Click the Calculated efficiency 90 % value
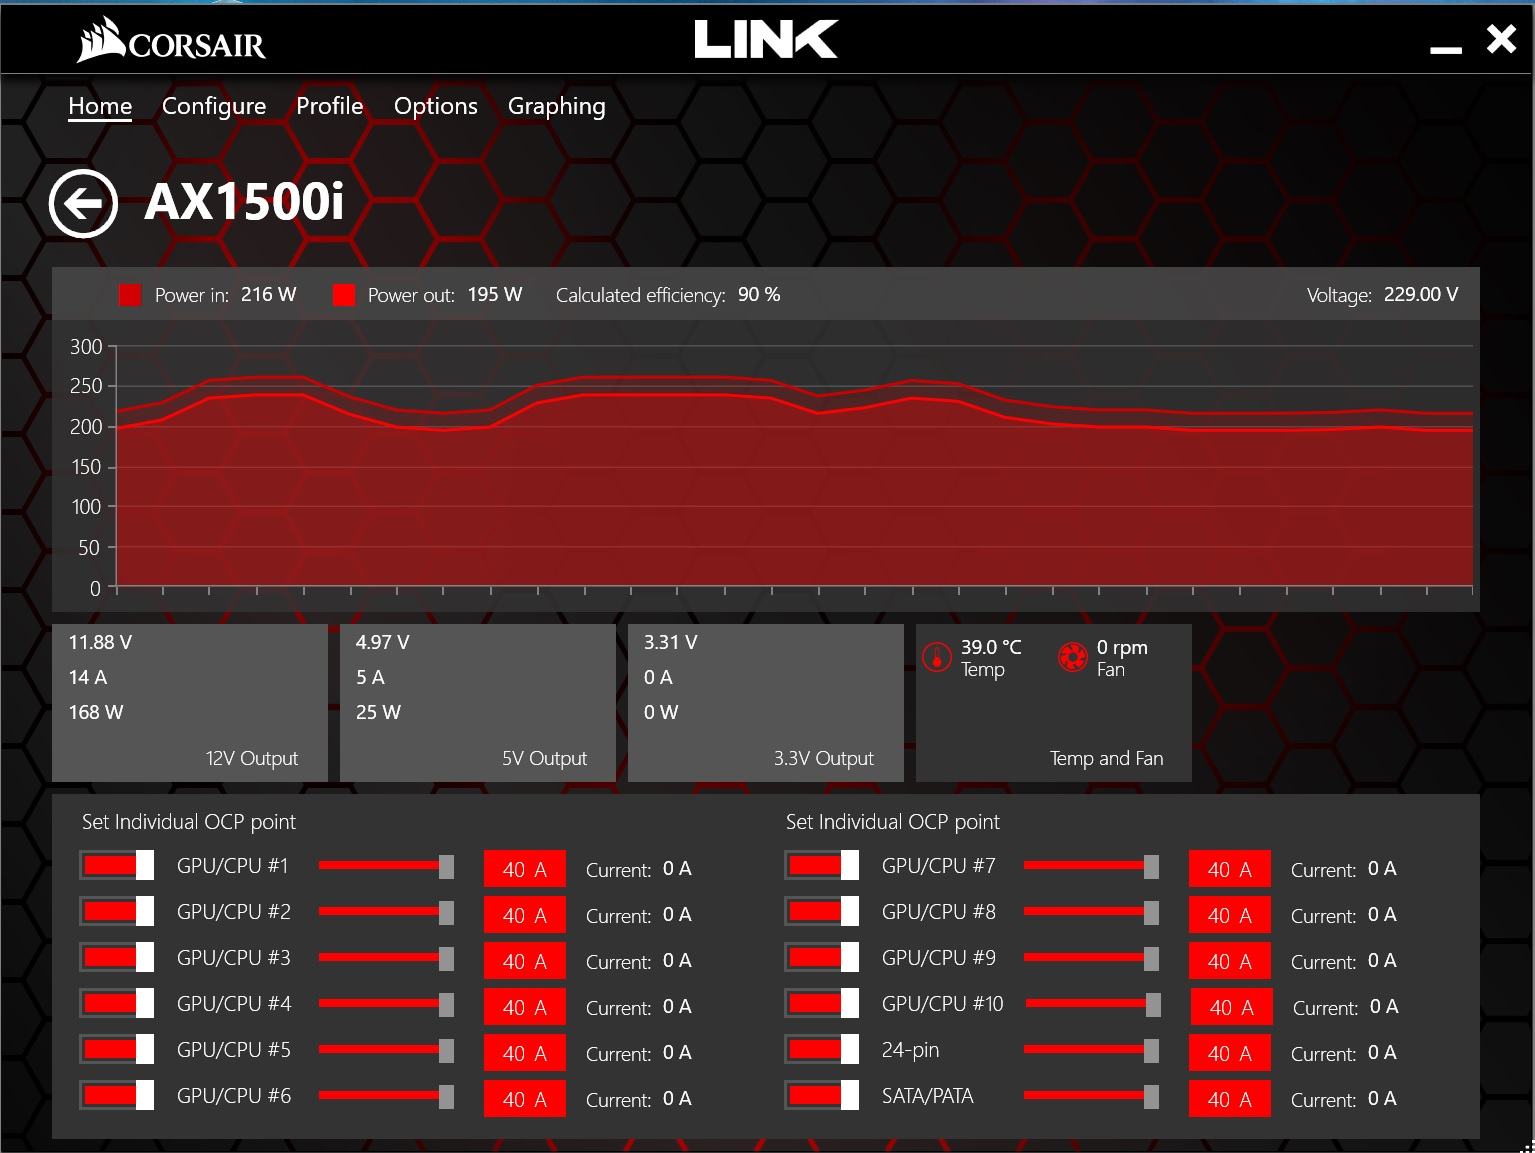1535x1153 pixels. pos(759,295)
